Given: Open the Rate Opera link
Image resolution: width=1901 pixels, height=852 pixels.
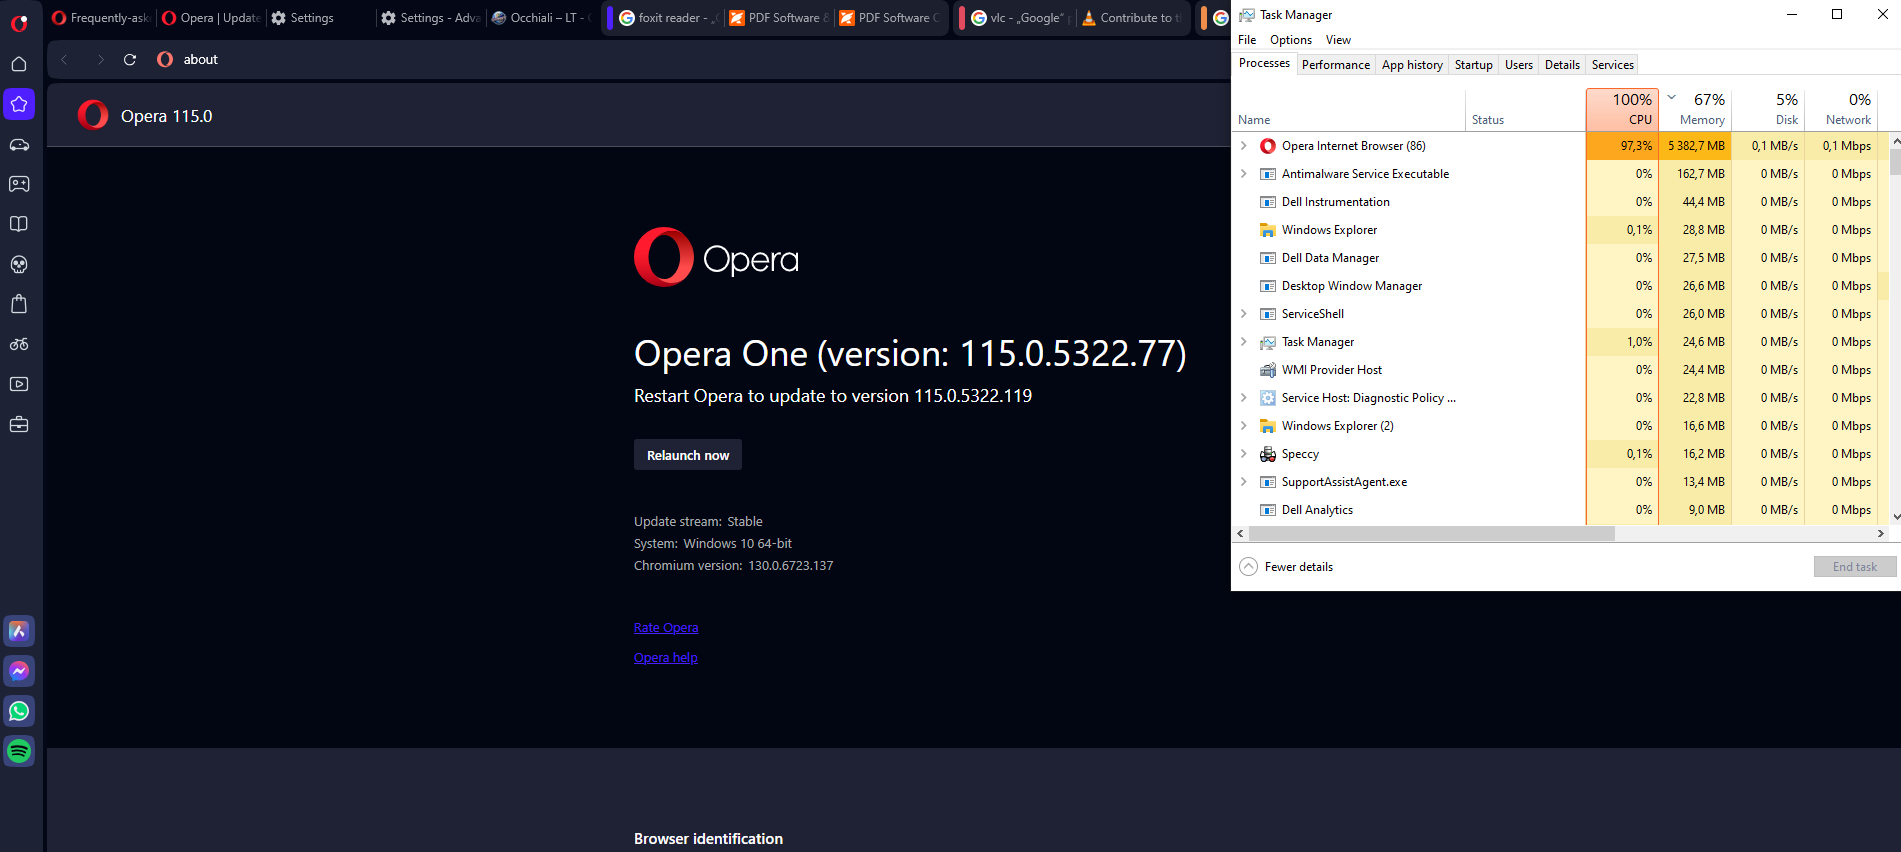Looking at the screenshot, I should 666,628.
